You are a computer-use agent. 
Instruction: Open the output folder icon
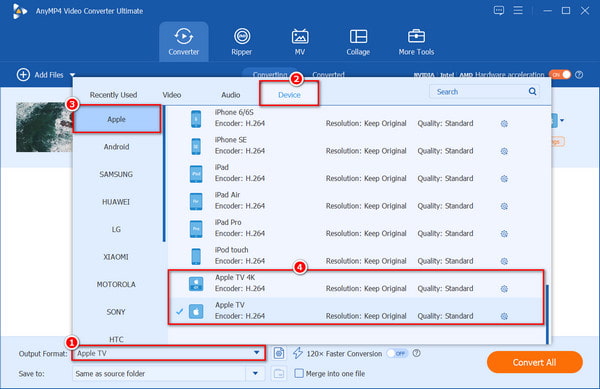coord(279,373)
